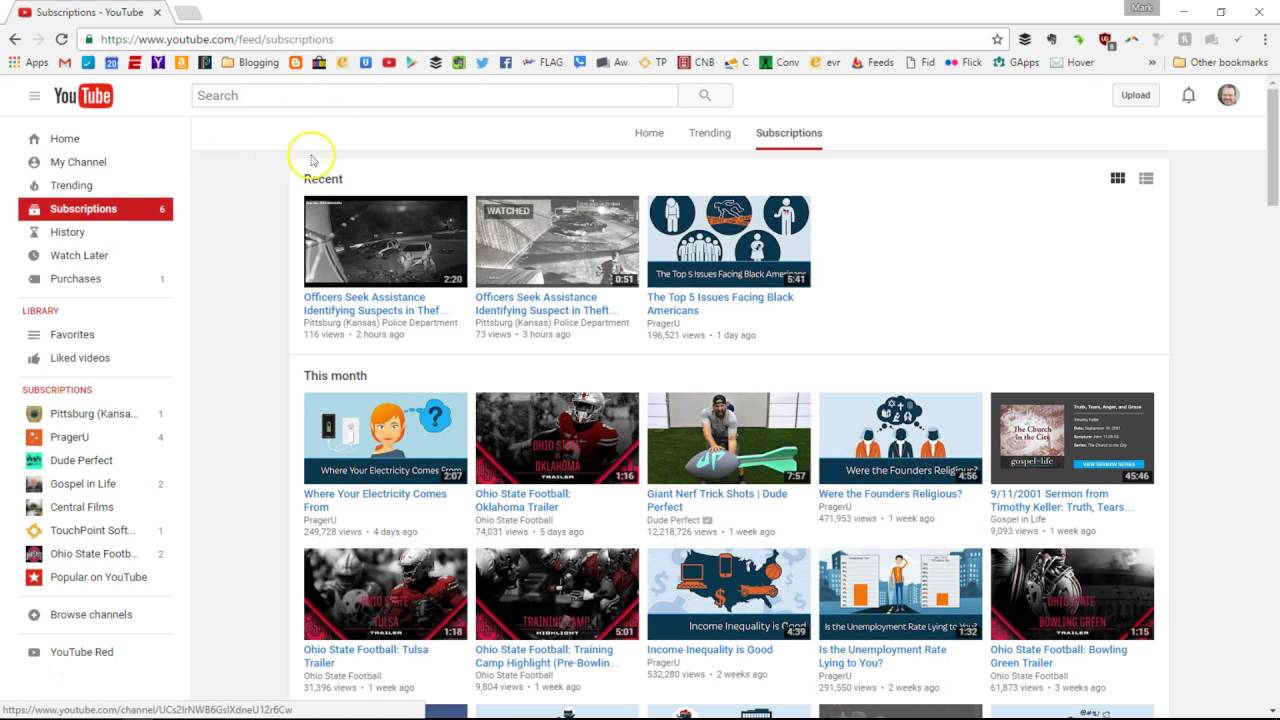Open Gmail bookmark icon

65,62
